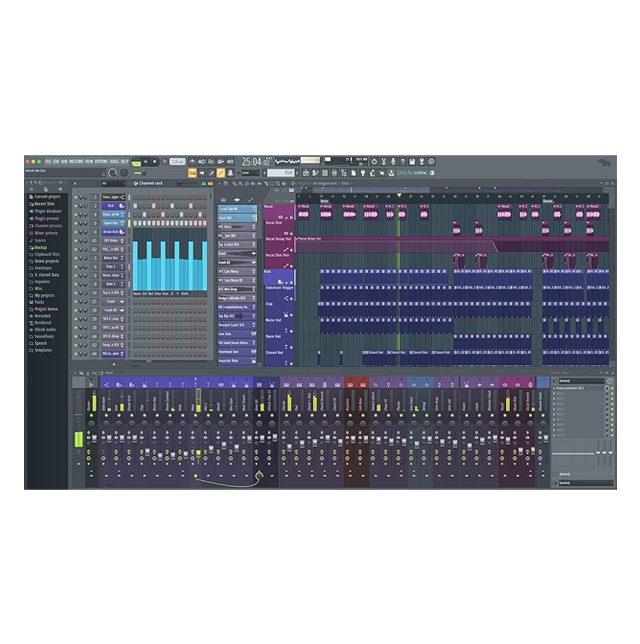Select Closed Hat in the picker panel
Viewport: 640px width, 644px height.
point(237,209)
